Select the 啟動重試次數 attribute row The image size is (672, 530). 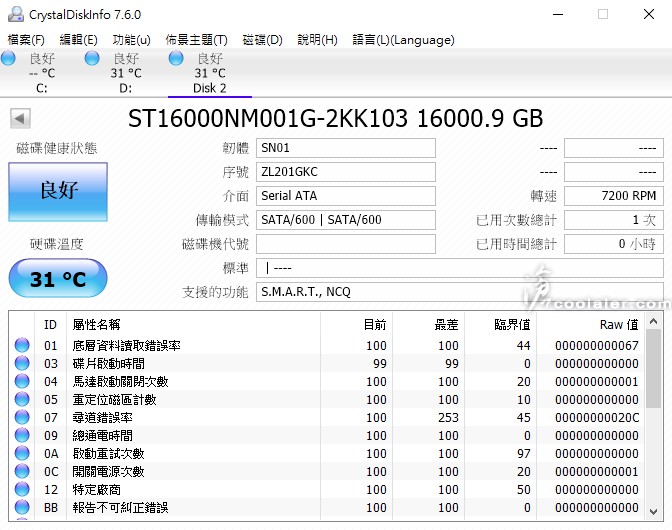pyautogui.click(x=327, y=453)
